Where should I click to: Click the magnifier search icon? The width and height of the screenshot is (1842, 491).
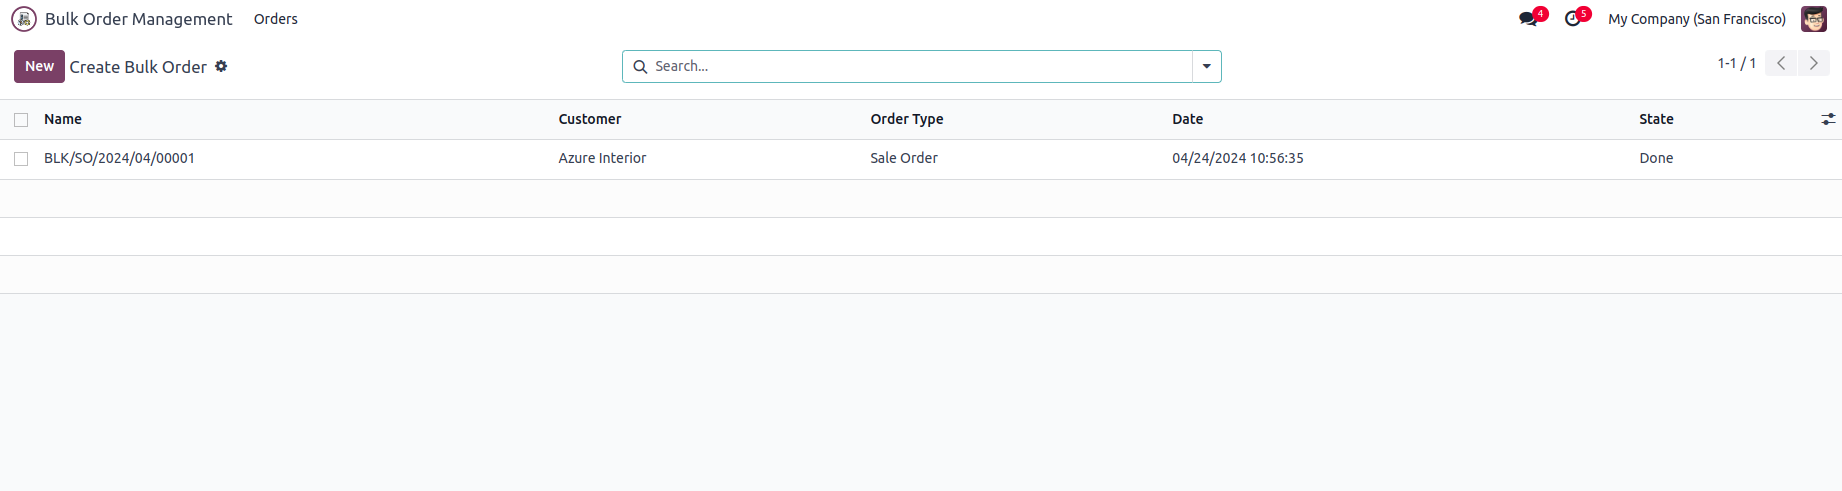tap(640, 67)
